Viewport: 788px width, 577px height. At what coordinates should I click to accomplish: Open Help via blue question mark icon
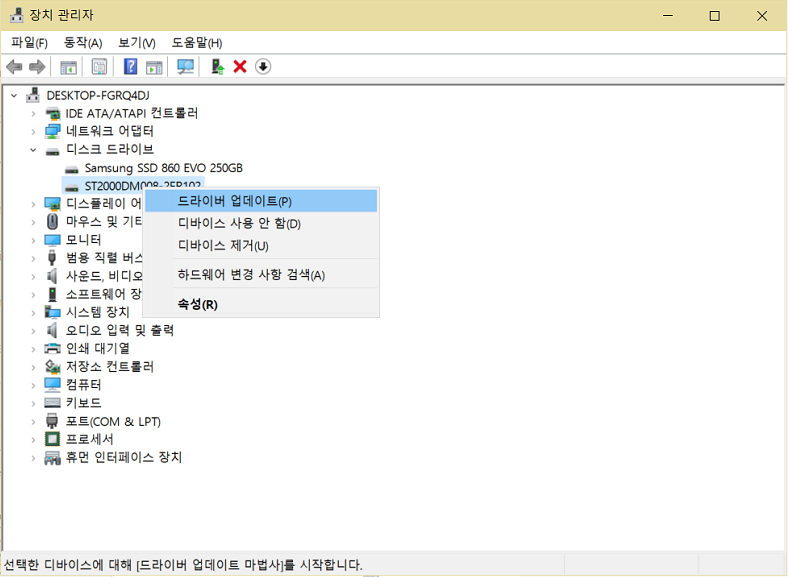click(130, 66)
